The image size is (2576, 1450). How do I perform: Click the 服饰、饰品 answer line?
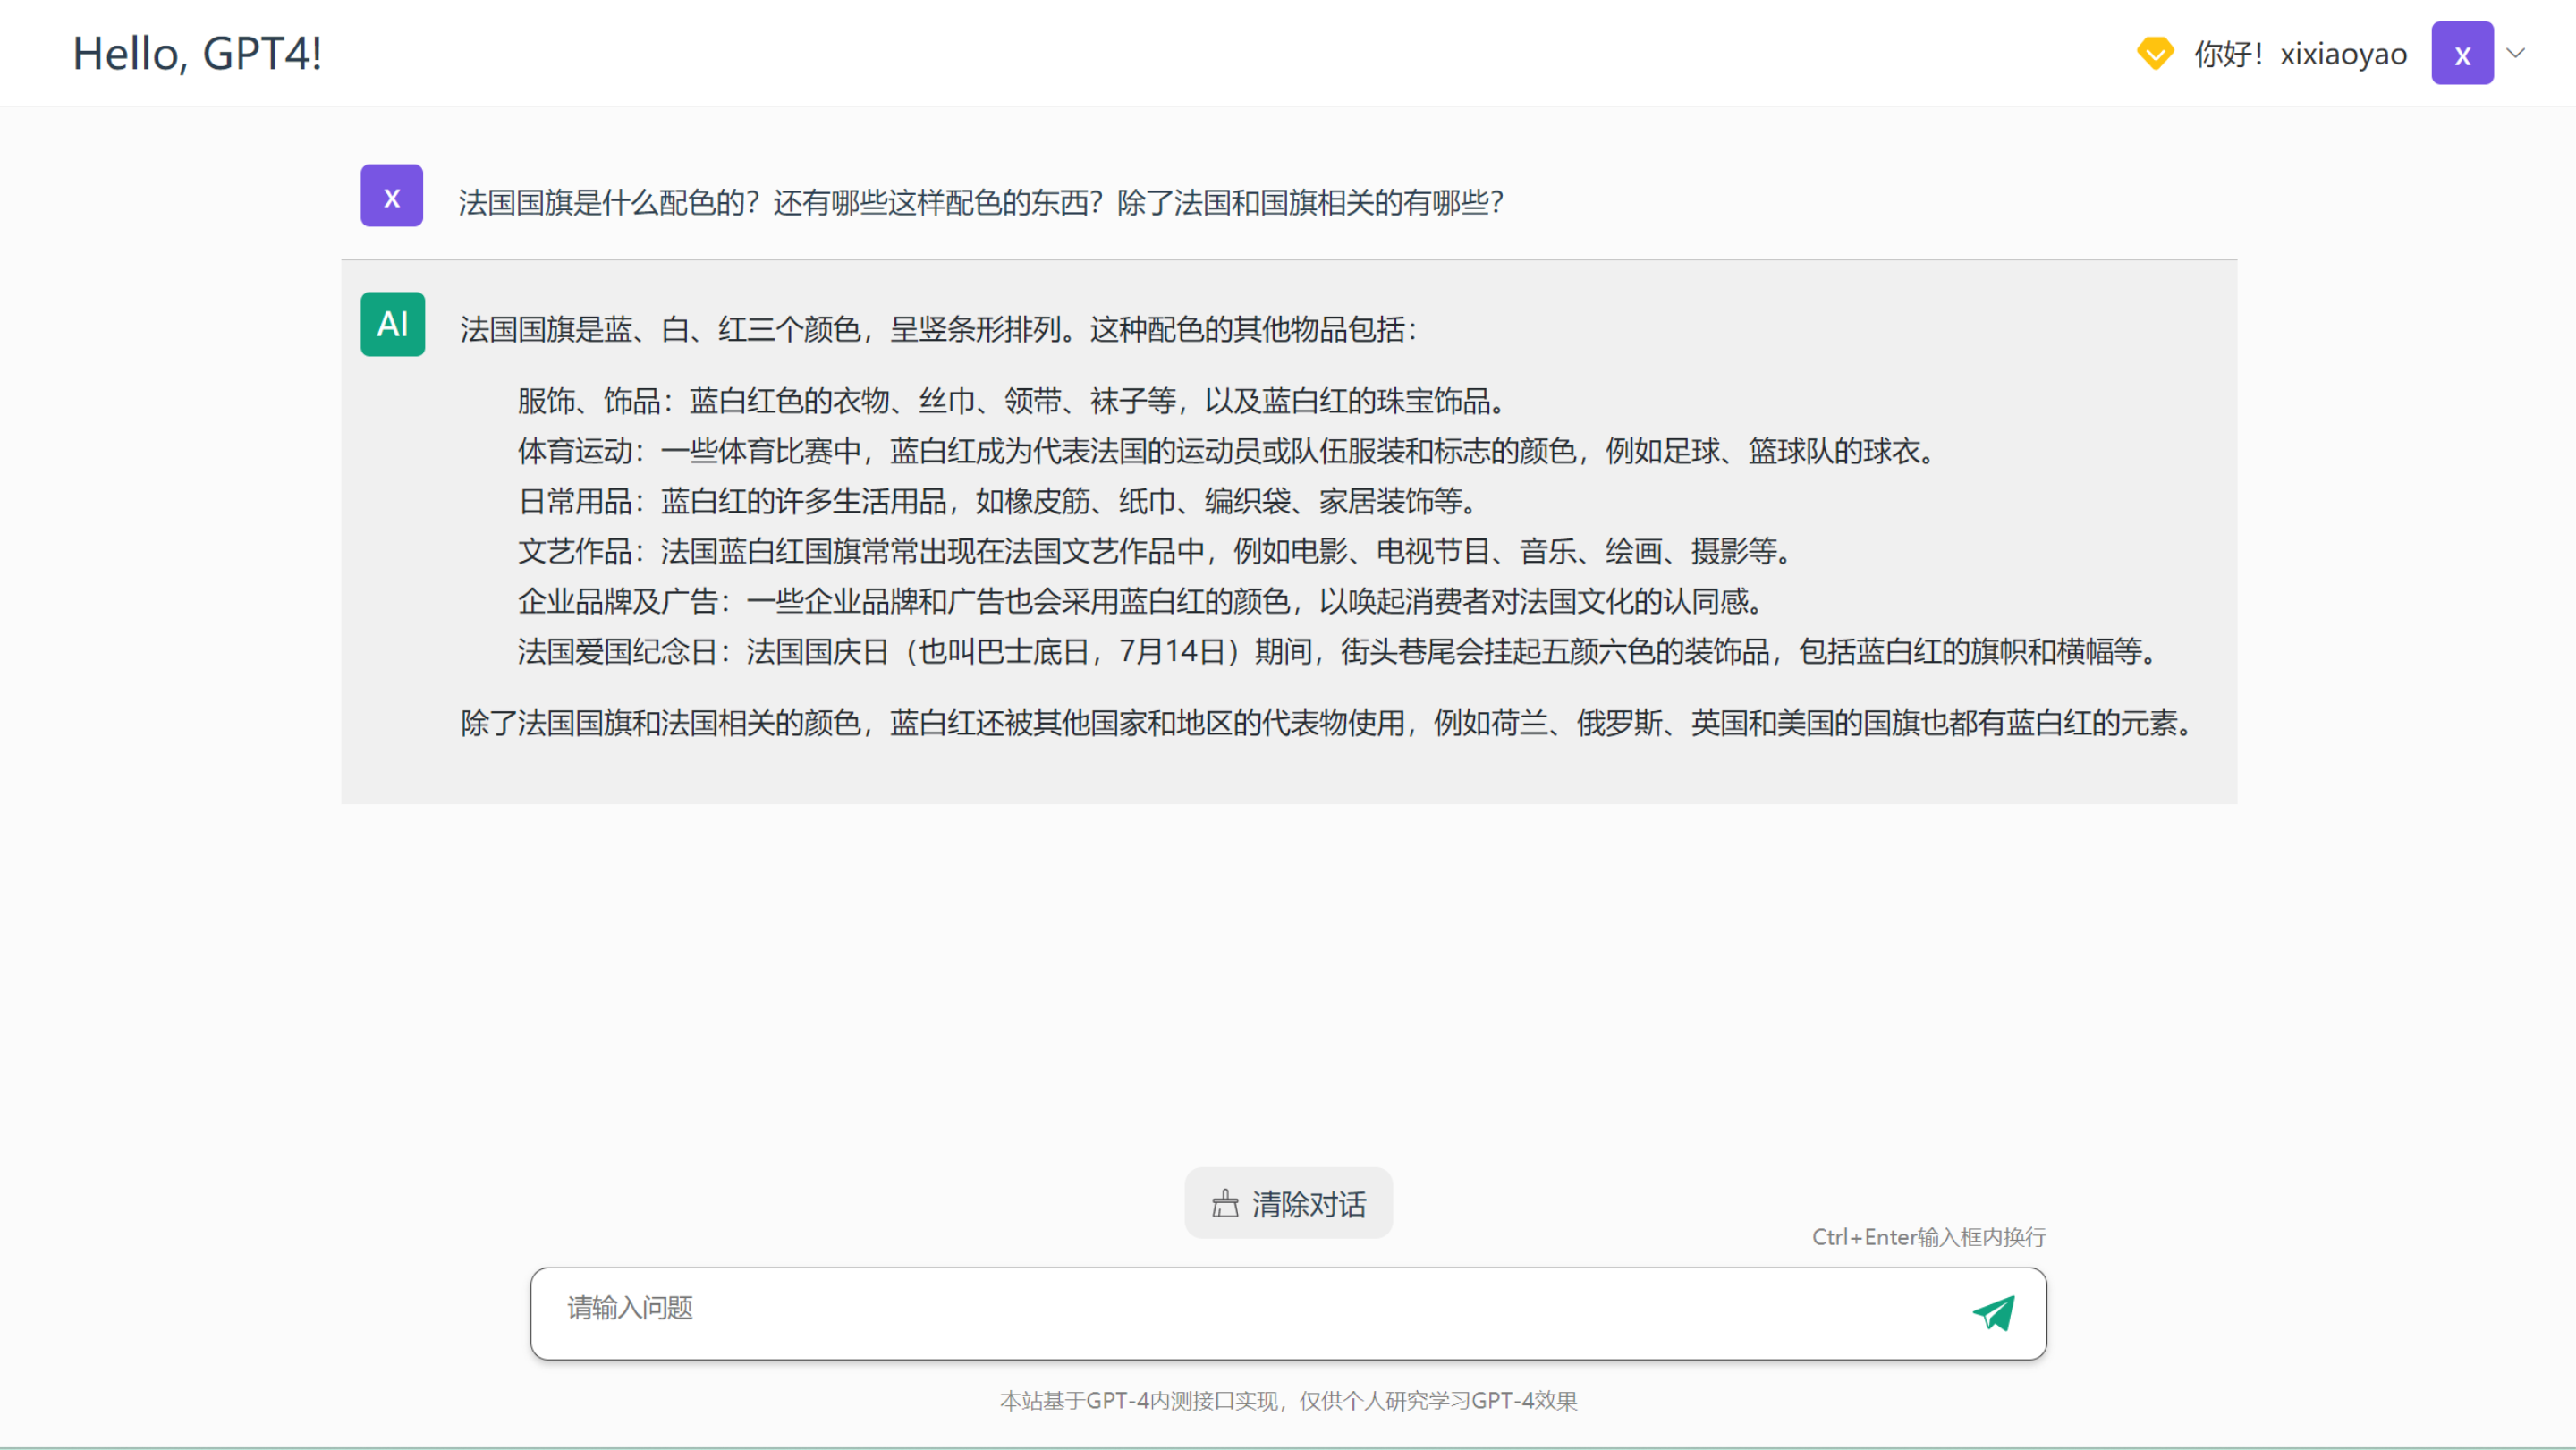click(1011, 401)
